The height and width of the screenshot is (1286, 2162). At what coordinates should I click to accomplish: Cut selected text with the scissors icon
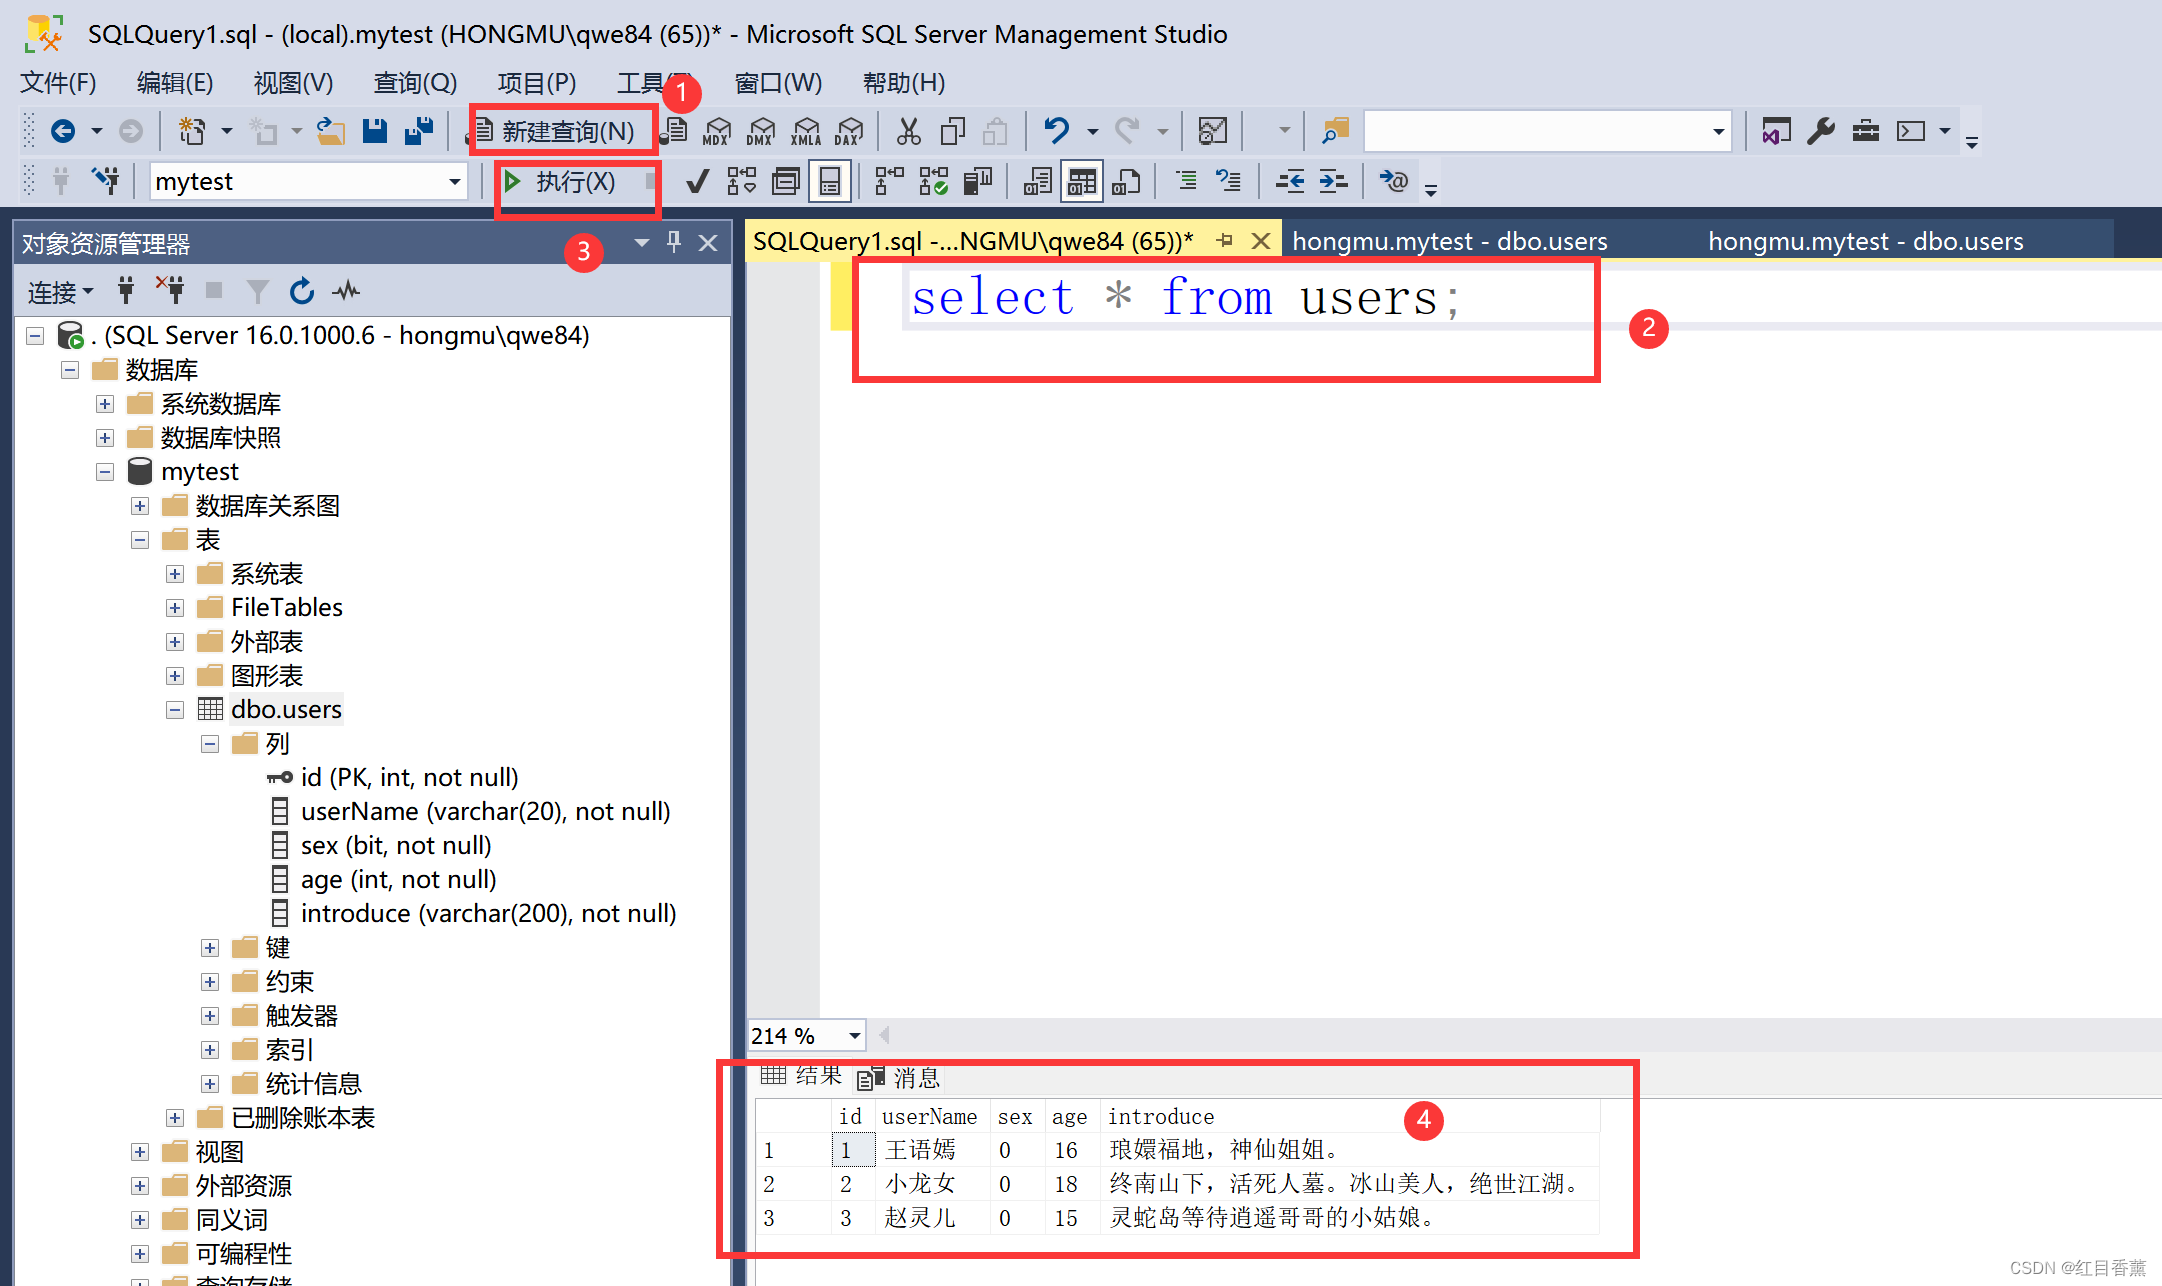pos(908,131)
